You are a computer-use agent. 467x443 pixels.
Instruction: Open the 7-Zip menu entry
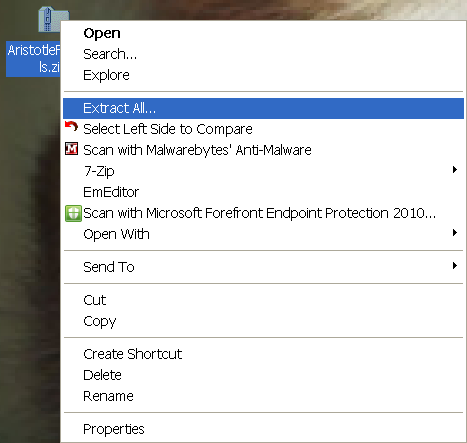click(x=263, y=171)
